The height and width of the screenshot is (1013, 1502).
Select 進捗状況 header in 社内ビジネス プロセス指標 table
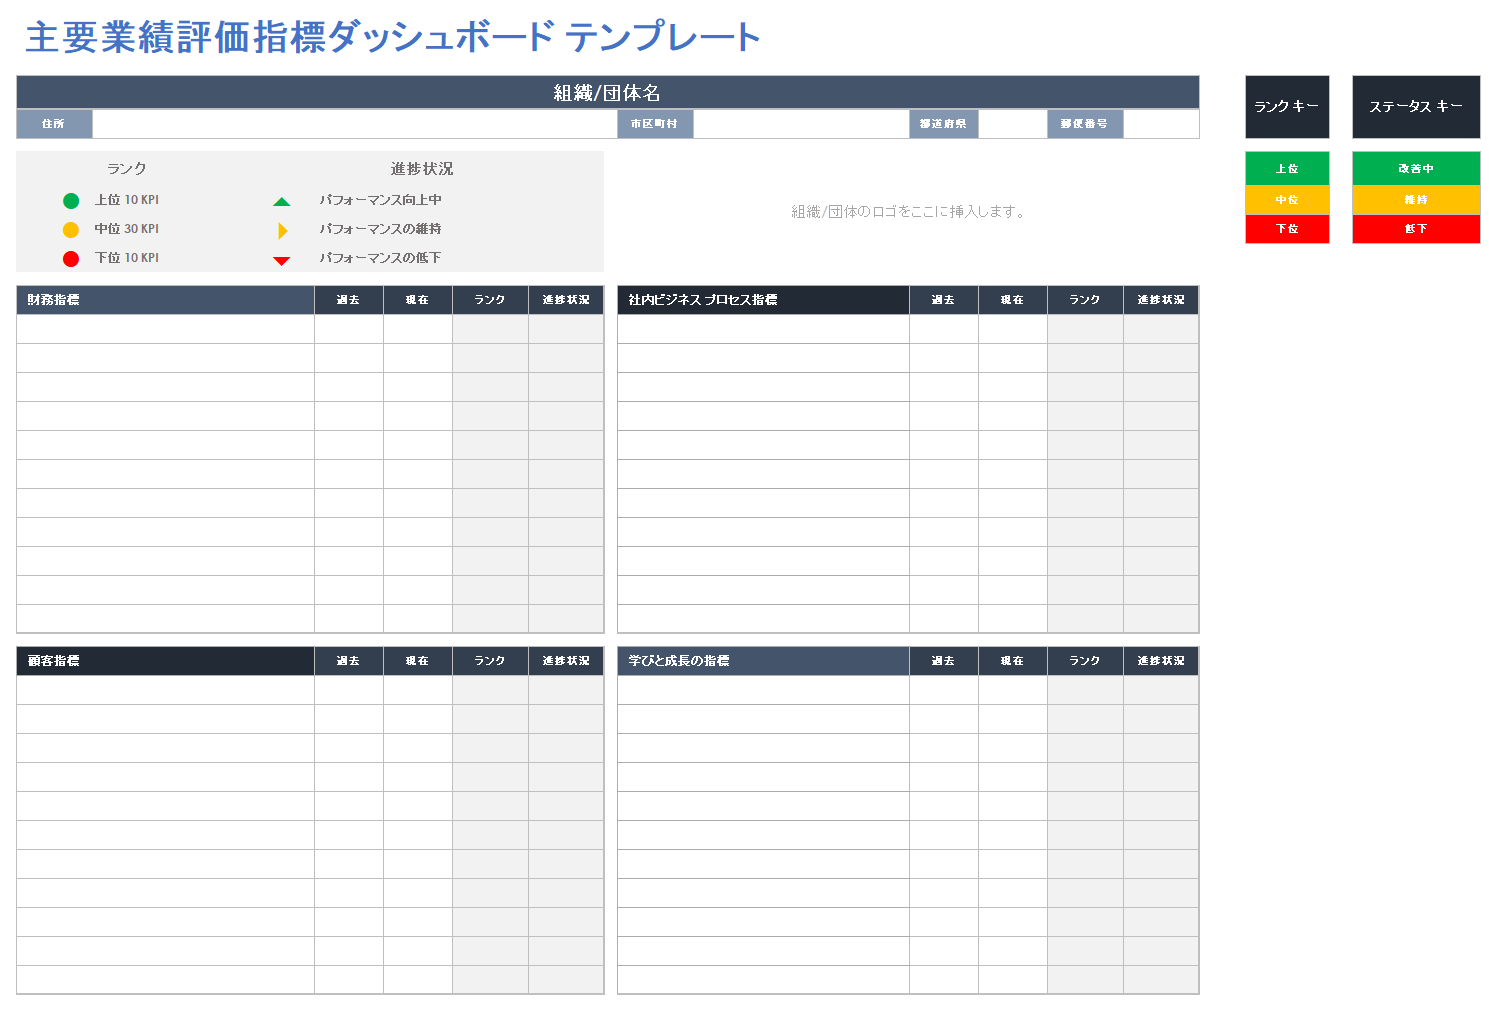1161,300
